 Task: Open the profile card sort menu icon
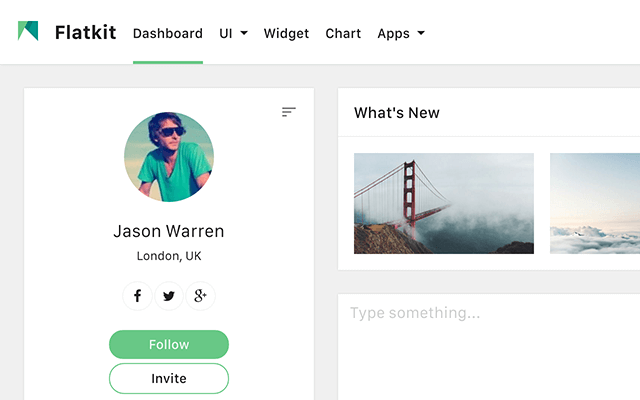point(288,112)
